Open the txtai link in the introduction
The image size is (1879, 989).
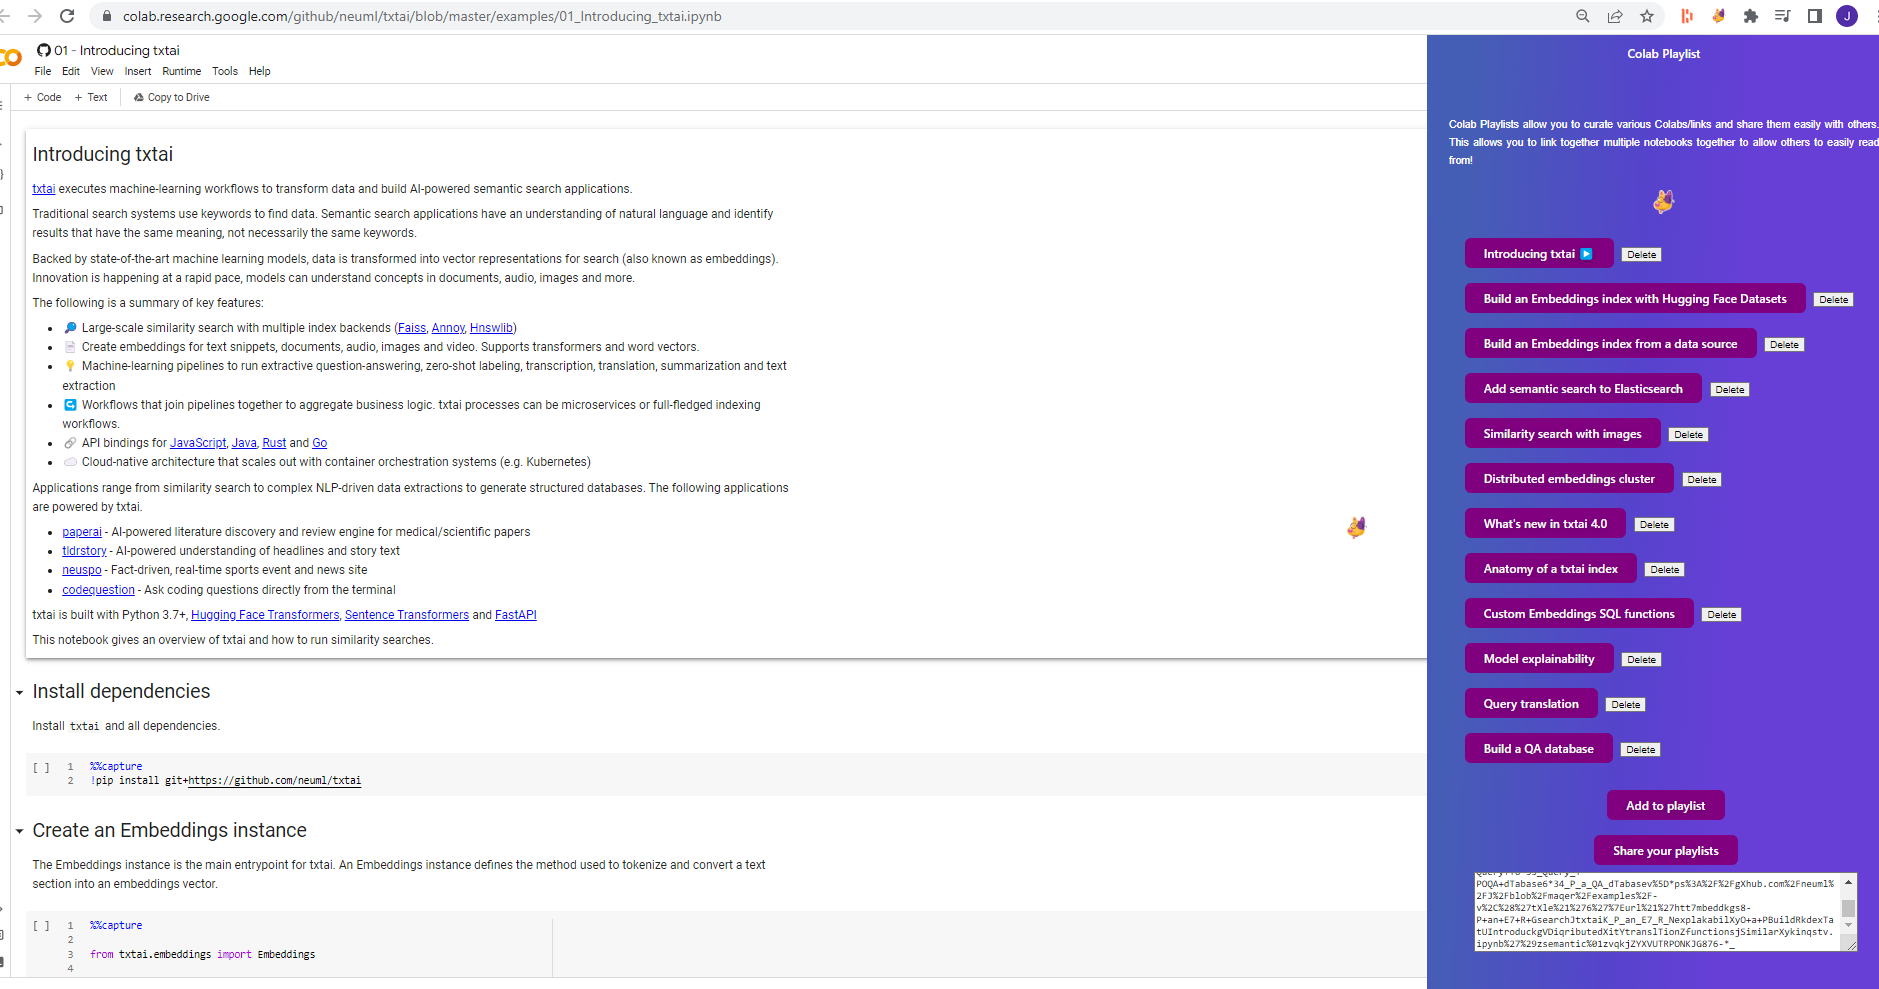pos(43,188)
